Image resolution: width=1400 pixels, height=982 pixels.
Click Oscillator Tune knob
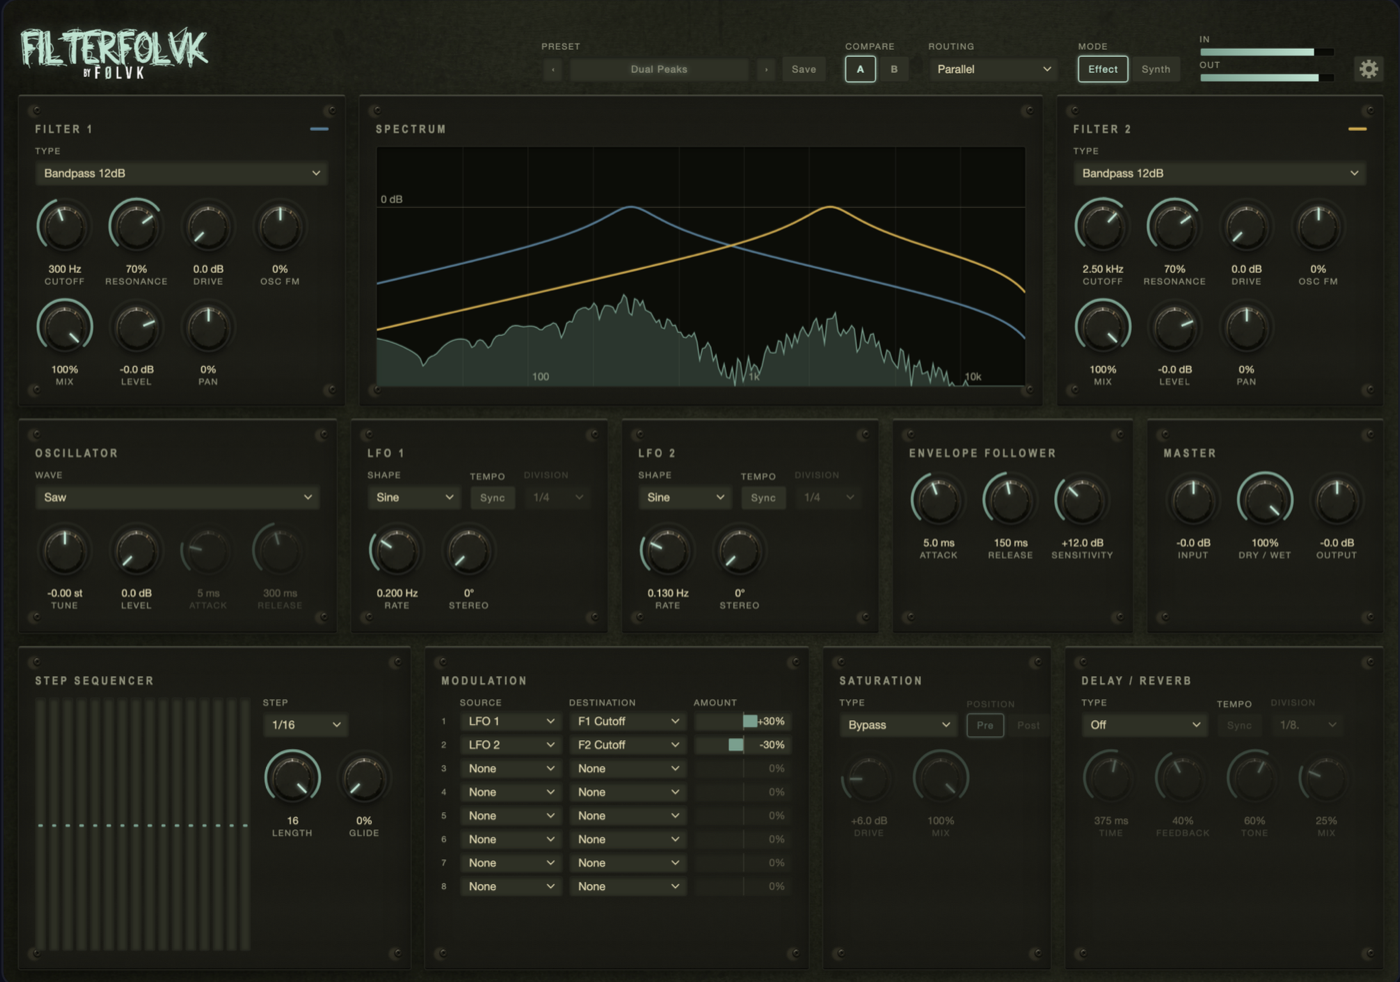pyautogui.click(x=64, y=551)
